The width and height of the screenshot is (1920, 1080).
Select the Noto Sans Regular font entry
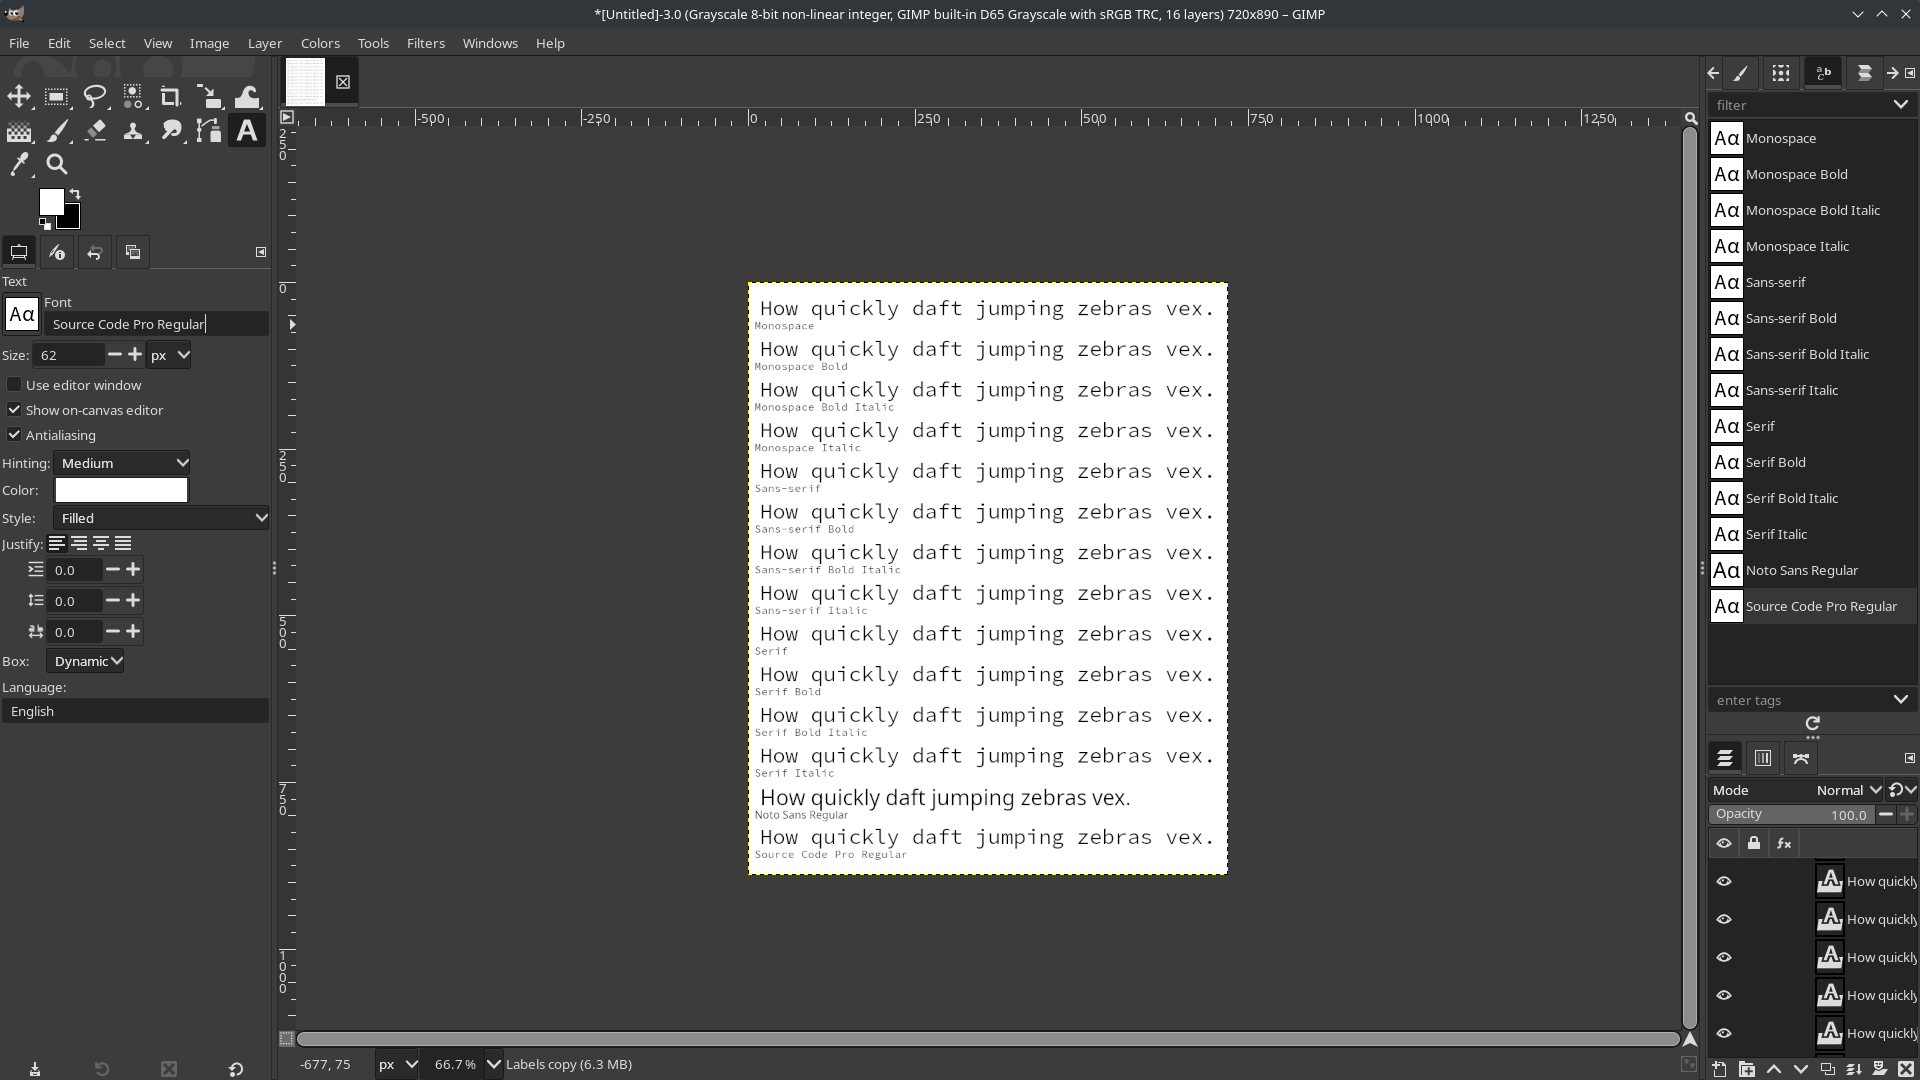pyautogui.click(x=1801, y=570)
